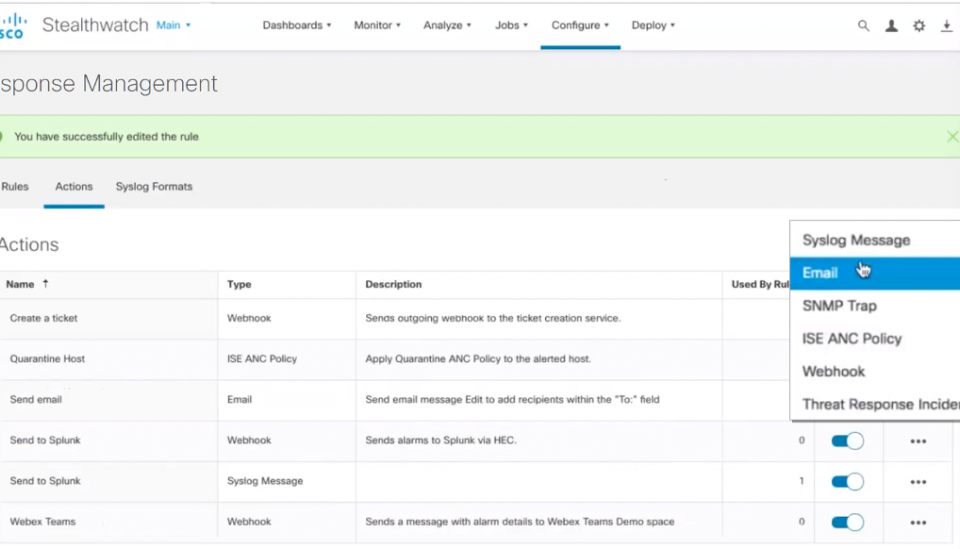Click the Type column header
The height and width of the screenshot is (549, 960).
coord(239,284)
